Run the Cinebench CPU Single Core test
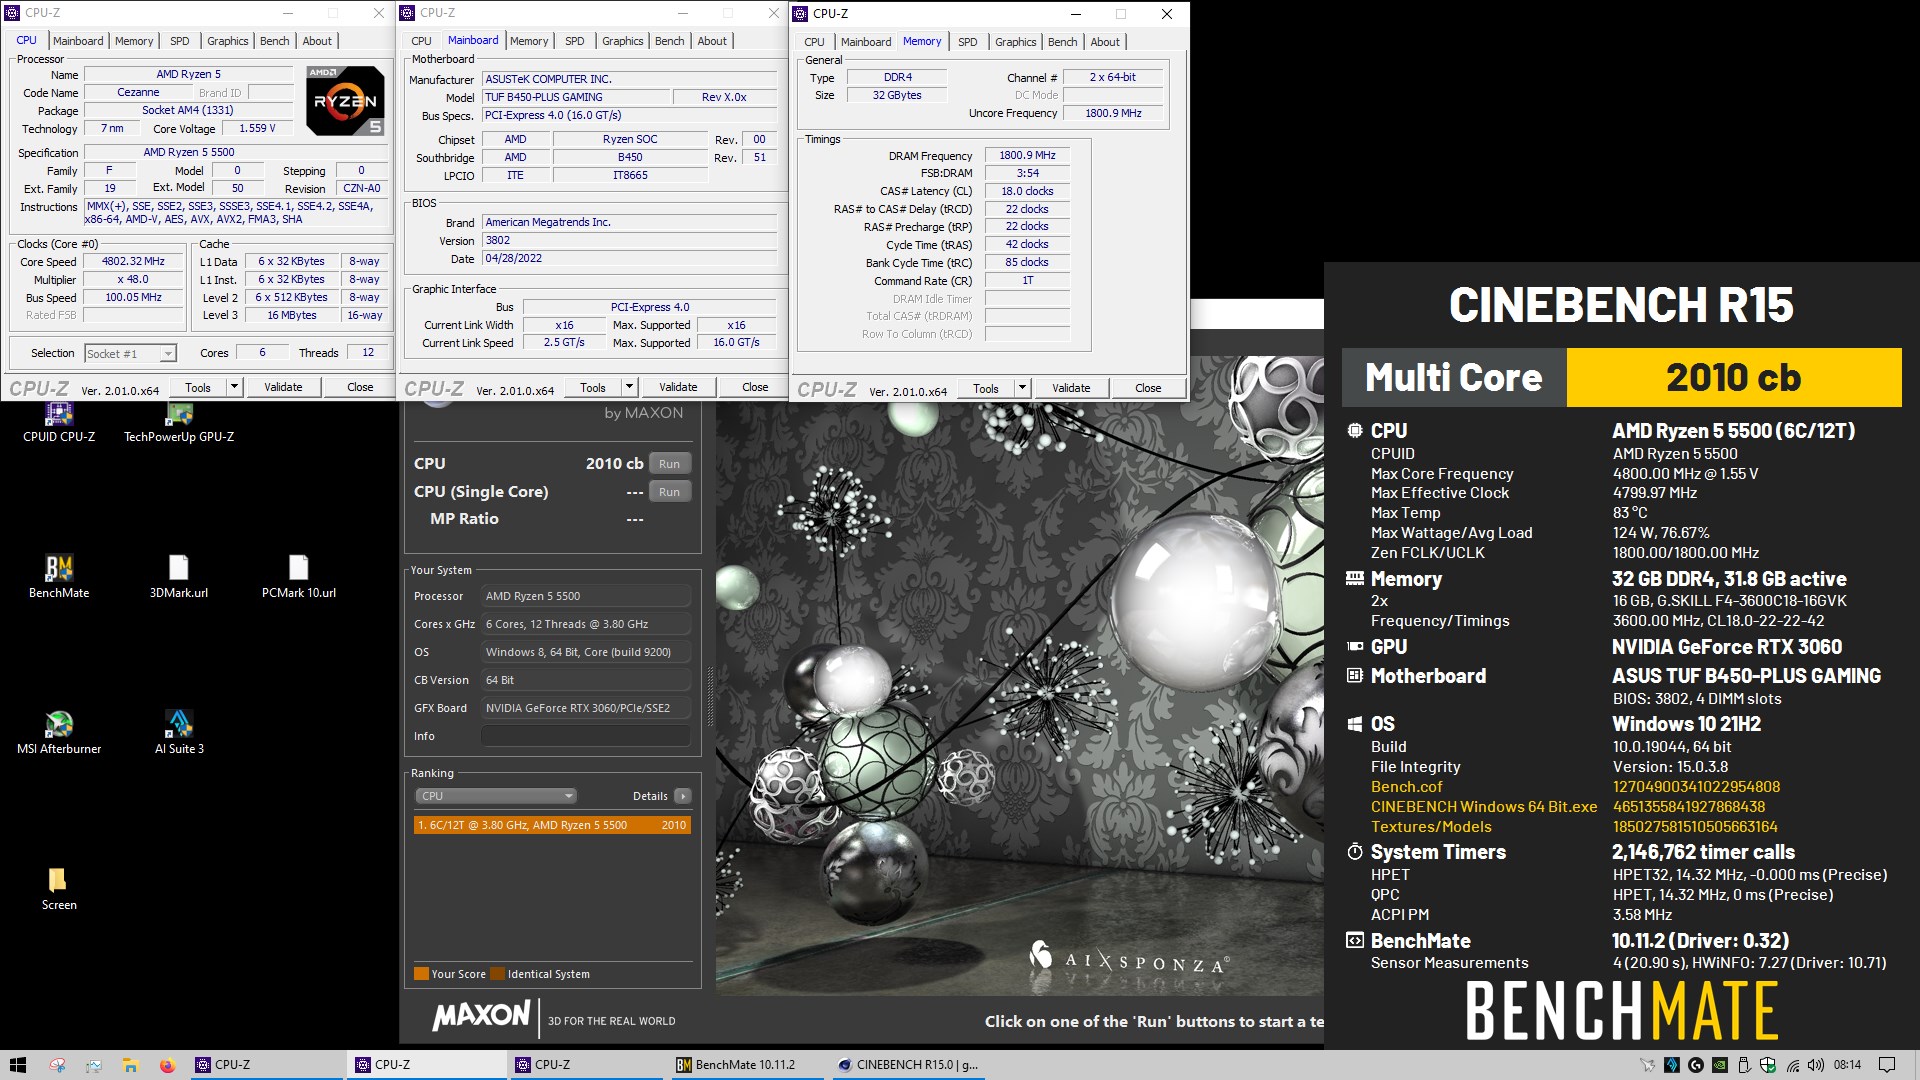Screen dimensions: 1920x1080 pos(669,492)
